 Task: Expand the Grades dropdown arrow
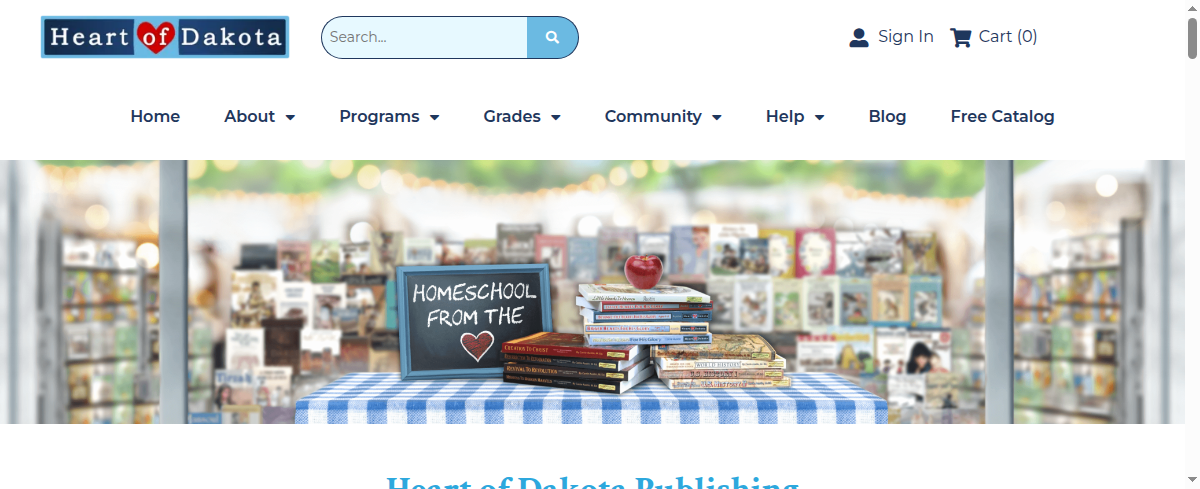click(556, 118)
